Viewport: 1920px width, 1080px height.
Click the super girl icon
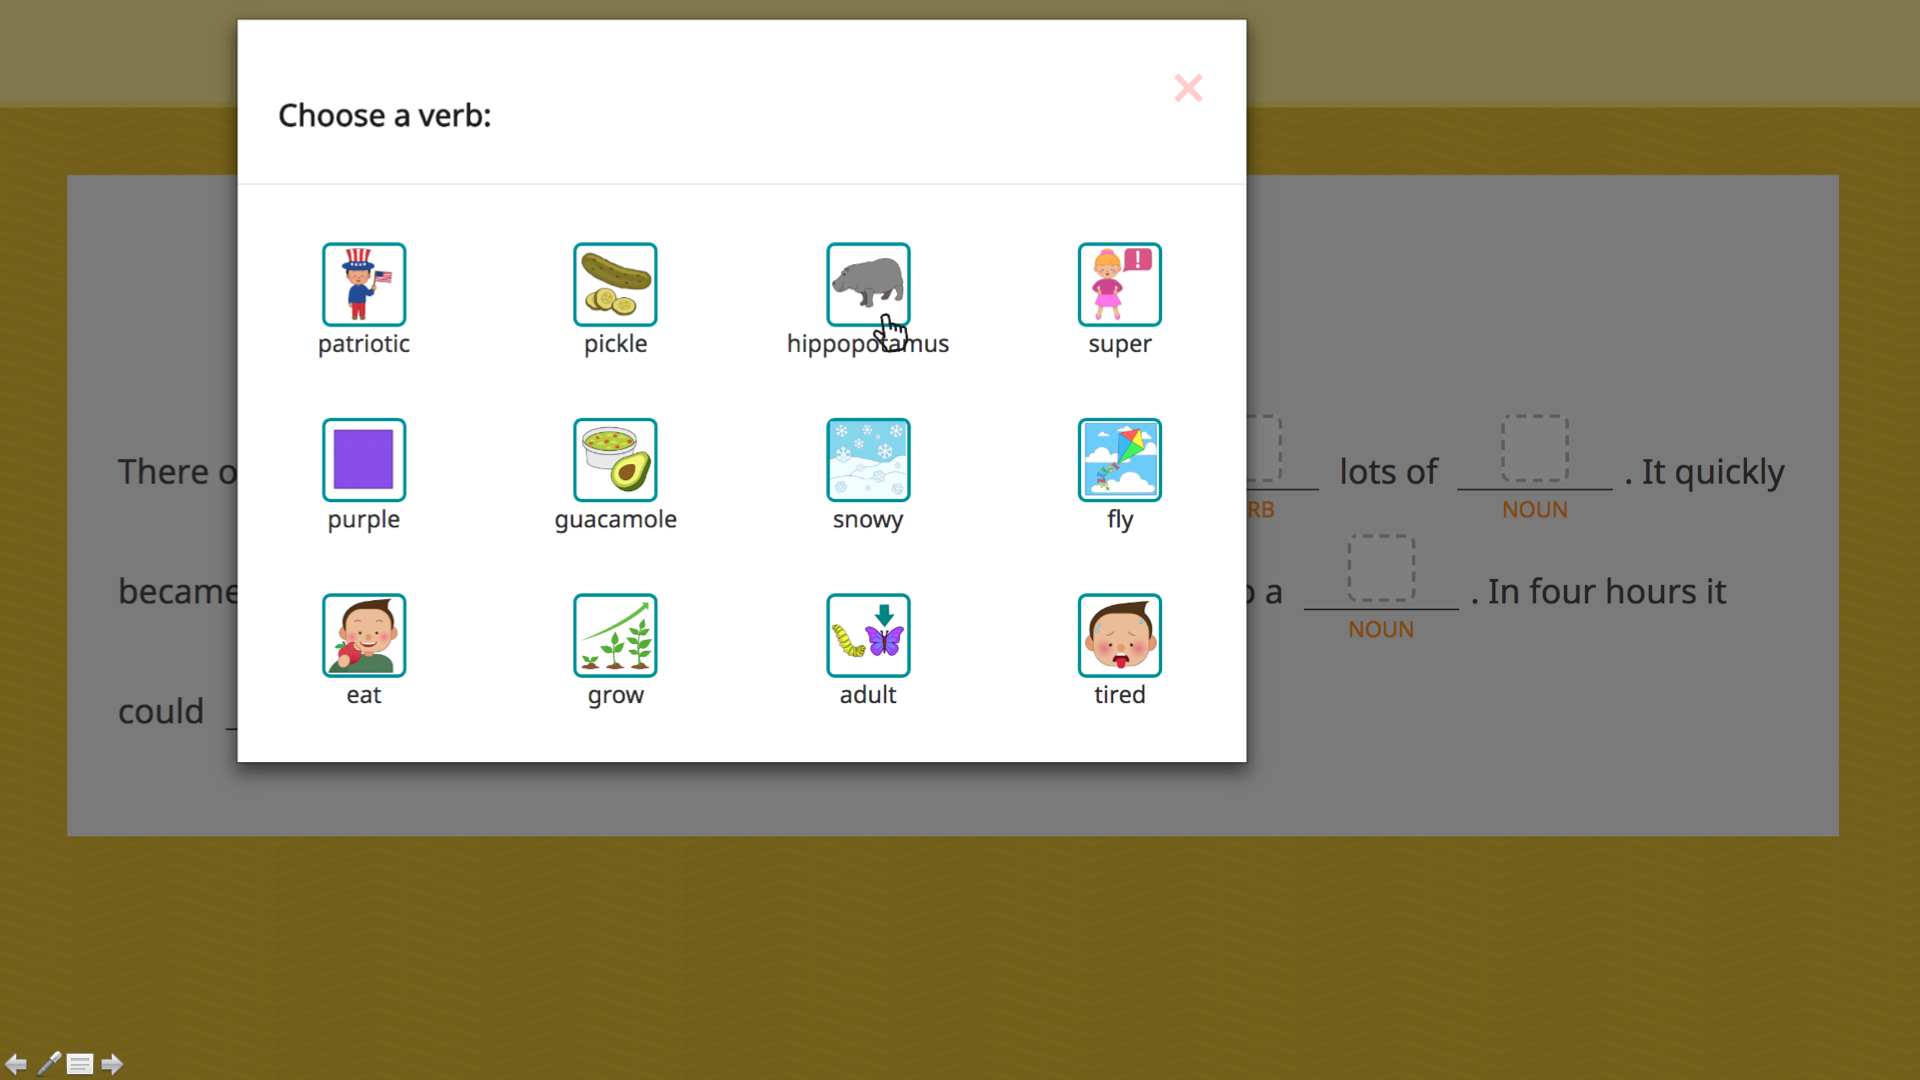pyautogui.click(x=1119, y=285)
